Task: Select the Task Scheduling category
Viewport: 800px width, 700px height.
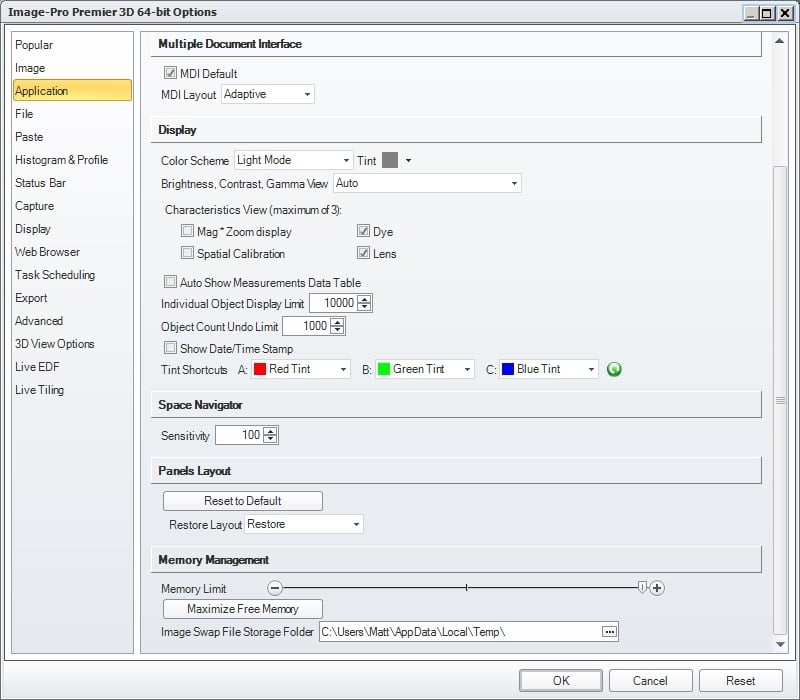Action: point(72,274)
